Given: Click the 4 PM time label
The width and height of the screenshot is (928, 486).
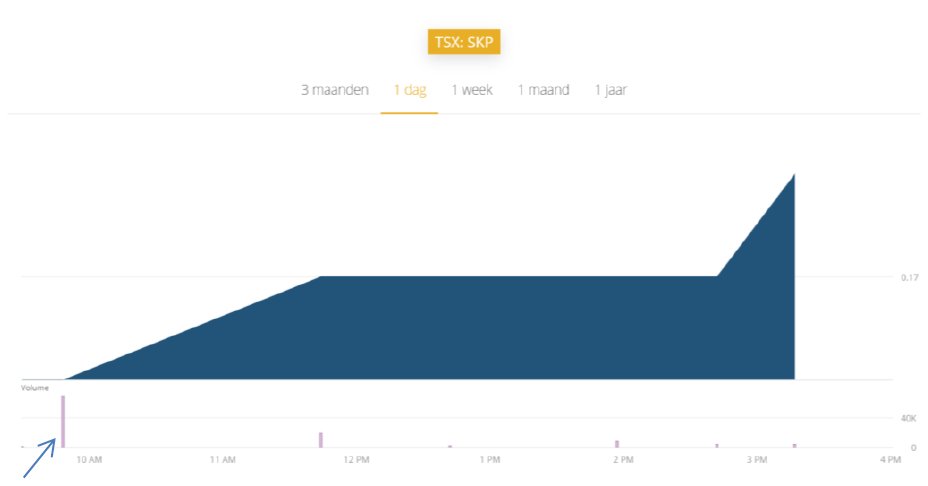Looking at the screenshot, I should click(890, 459).
